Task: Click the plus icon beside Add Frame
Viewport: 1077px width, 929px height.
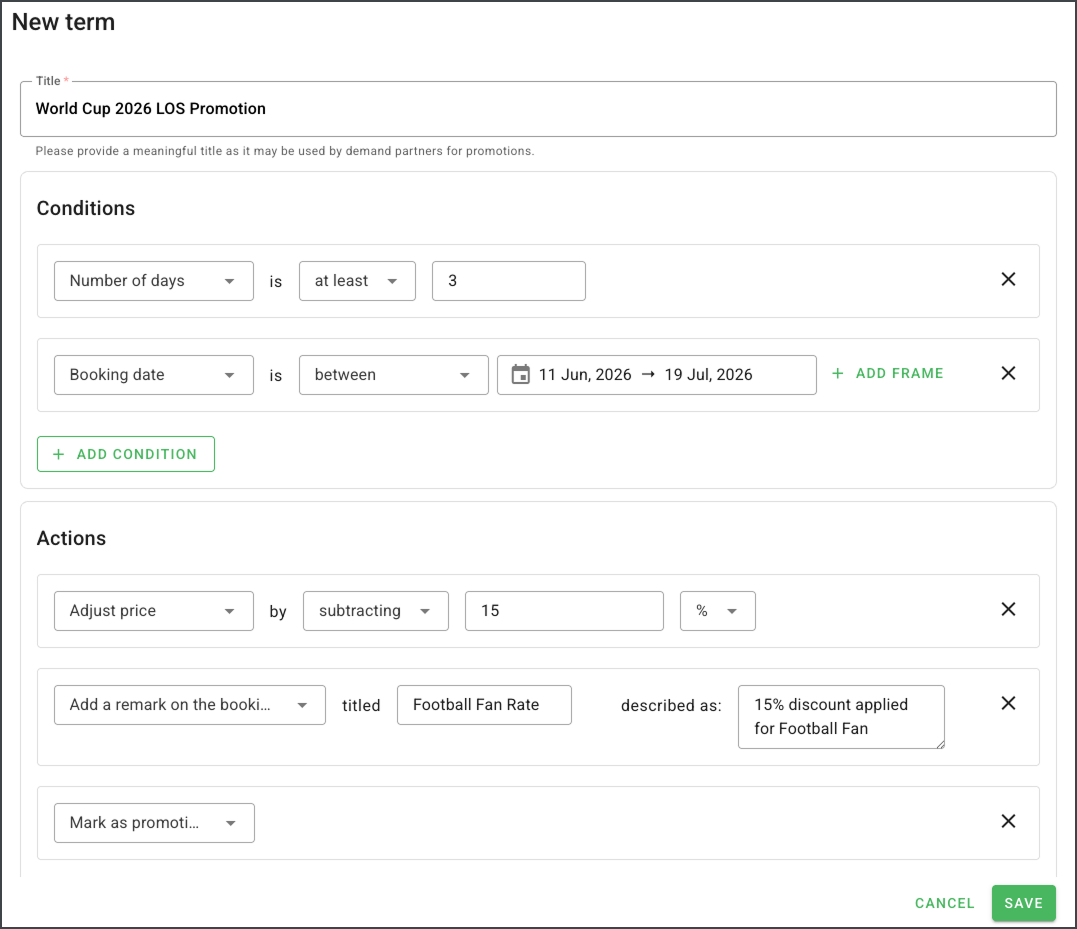Action: pyautogui.click(x=838, y=374)
